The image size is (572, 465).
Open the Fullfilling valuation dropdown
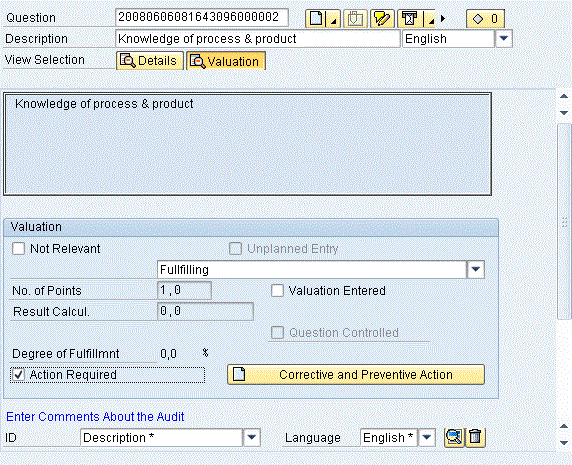[x=475, y=270]
